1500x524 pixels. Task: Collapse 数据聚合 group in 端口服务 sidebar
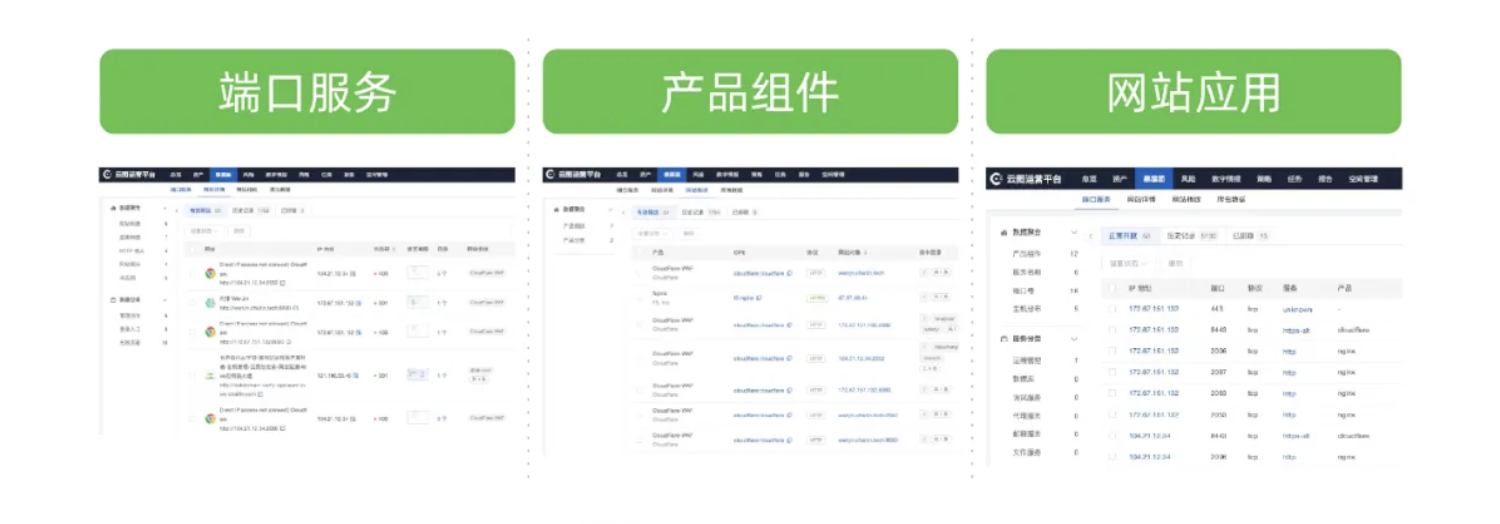[165, 208]
